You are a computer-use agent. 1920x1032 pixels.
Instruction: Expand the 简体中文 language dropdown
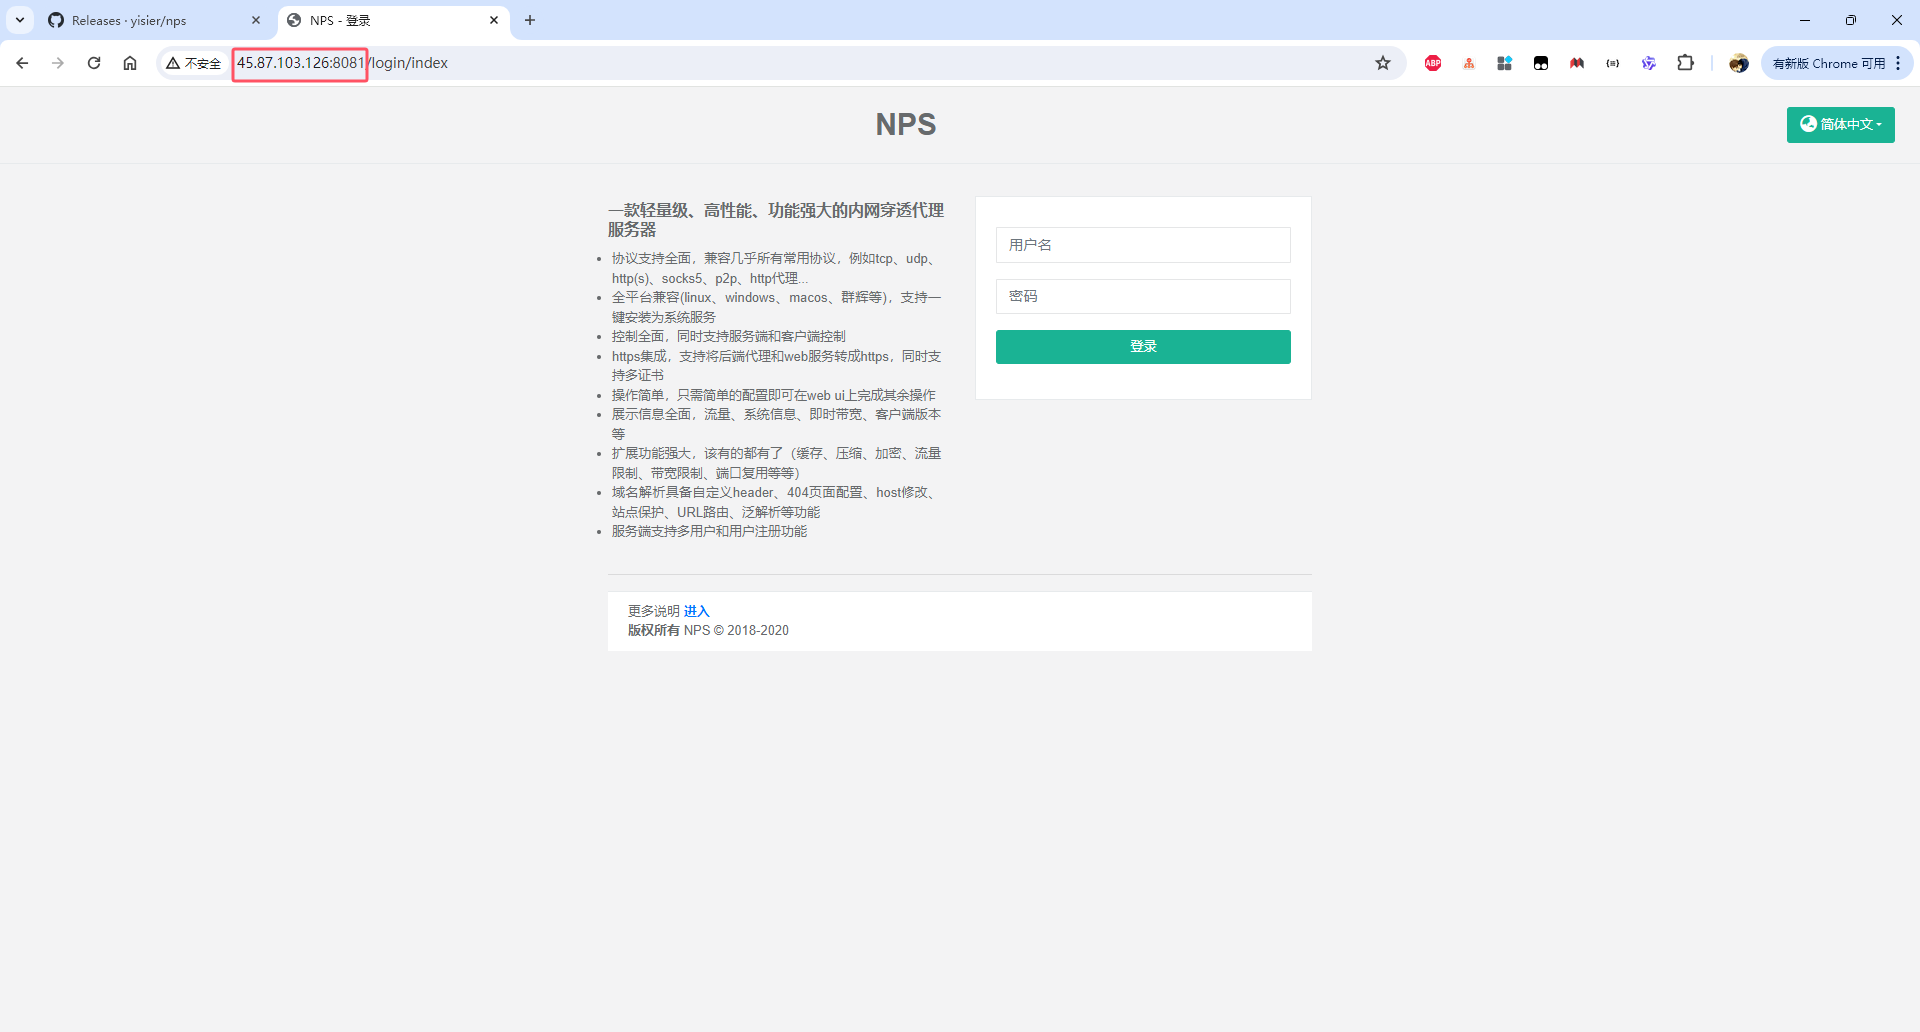coord(1840,125)
